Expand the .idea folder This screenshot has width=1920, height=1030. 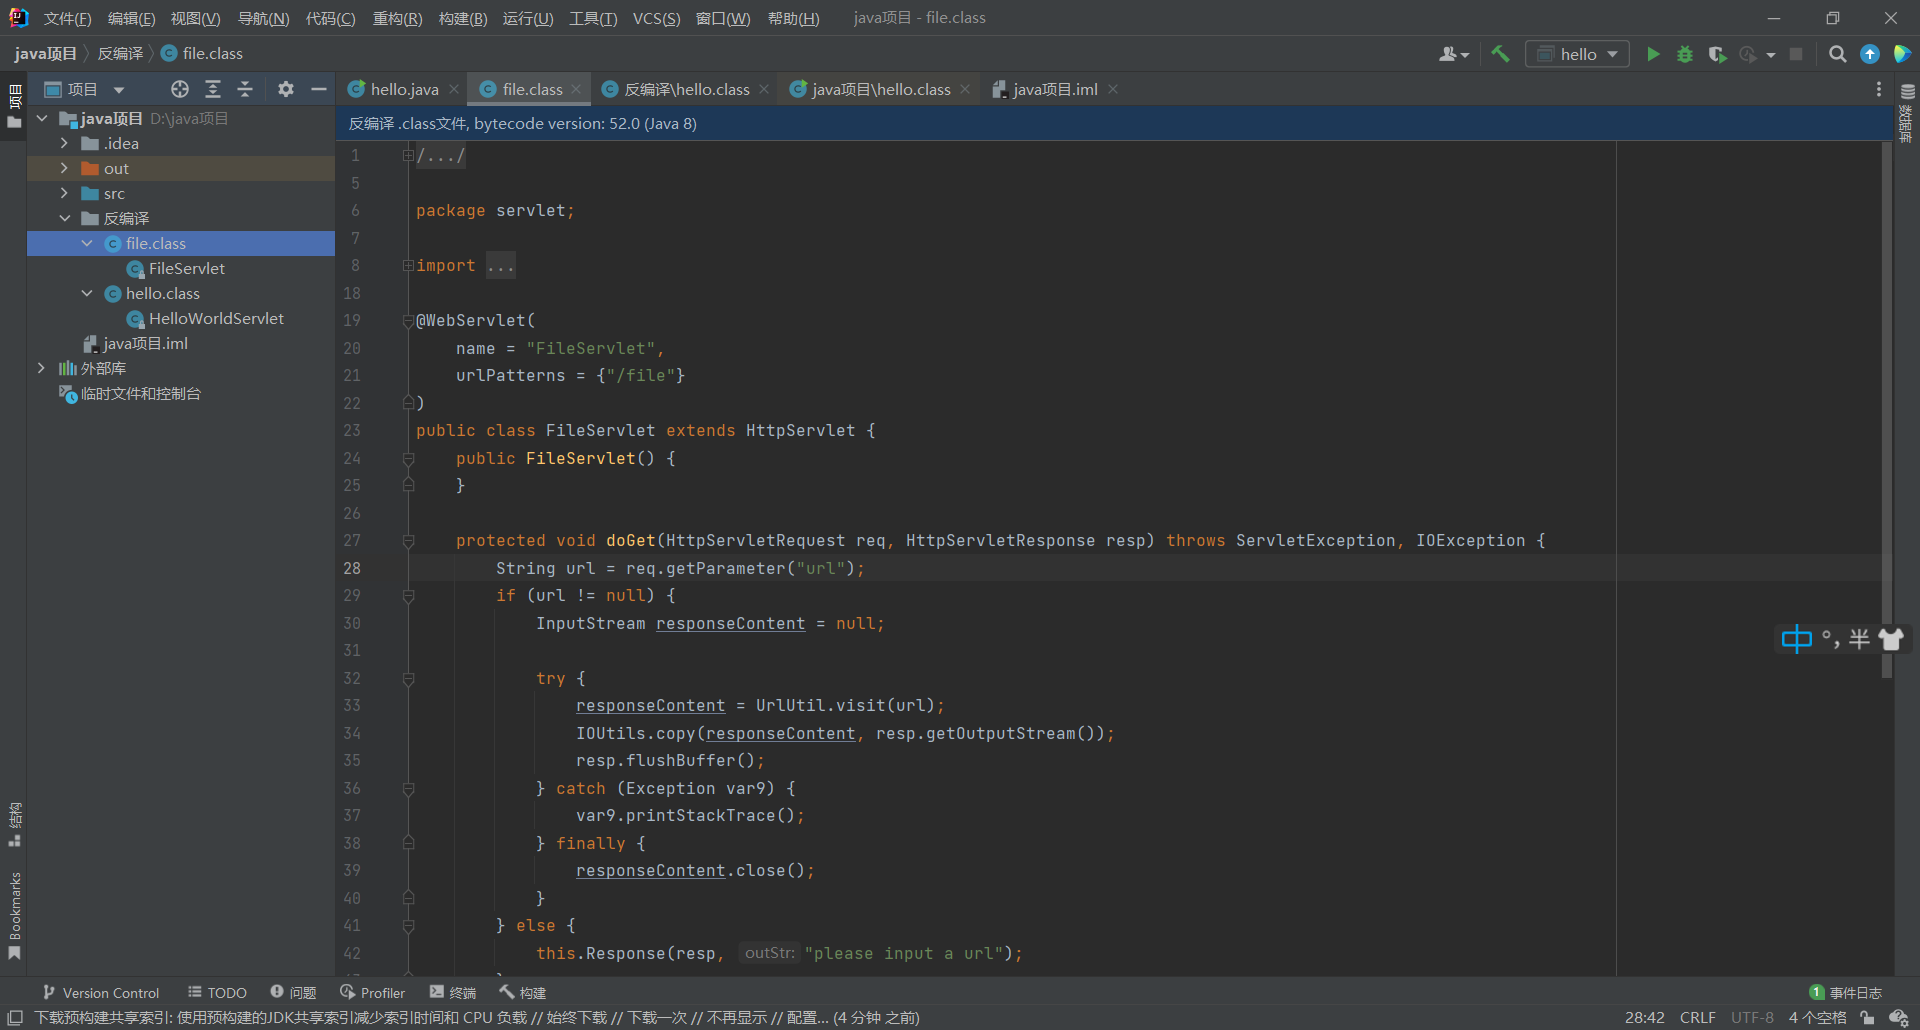pos(64,143)
